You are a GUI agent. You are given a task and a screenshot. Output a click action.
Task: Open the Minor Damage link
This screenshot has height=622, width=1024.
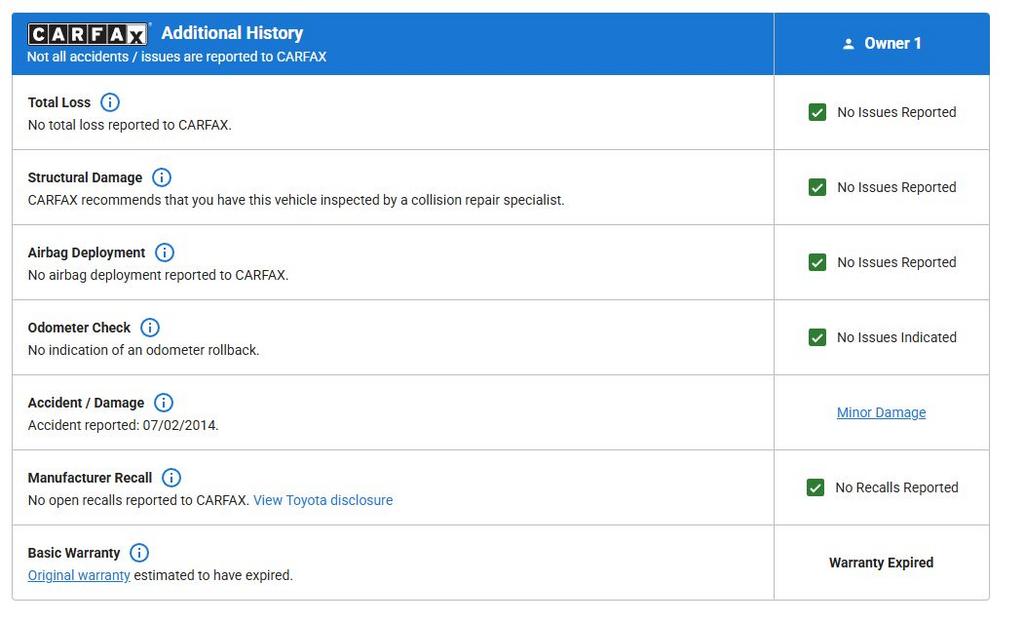[x=881, y=412]
